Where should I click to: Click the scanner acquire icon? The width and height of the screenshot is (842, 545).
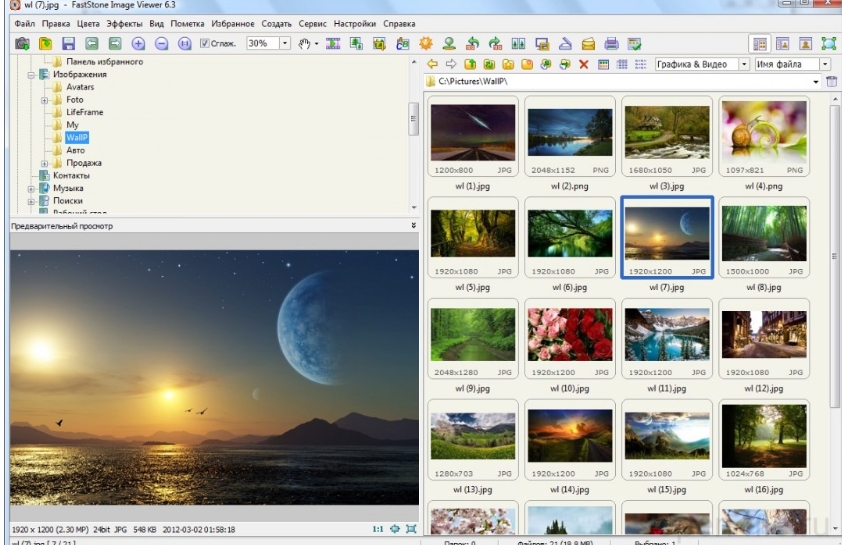[x=564, y=43]
